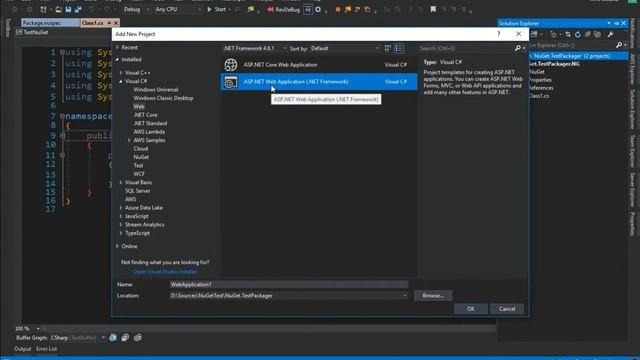Click the Browse... button

tap(433, 296)
